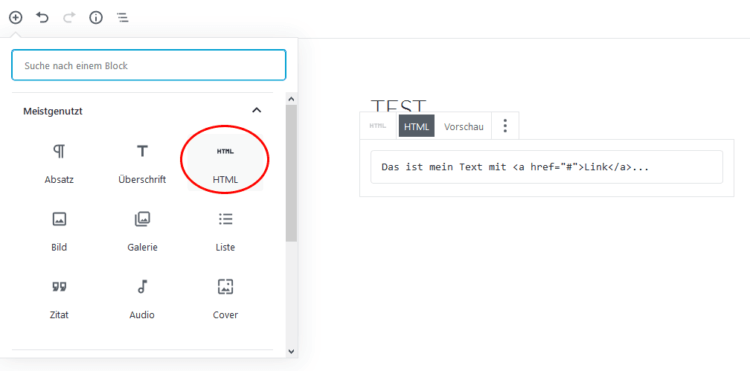The image size is (750, 371).
Task: Add a Galerie block
Action: pyautogui.click(x=142, y=231)
